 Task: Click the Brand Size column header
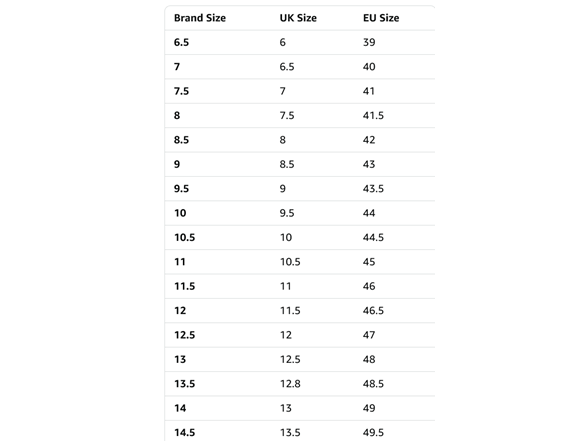point(200,18)
